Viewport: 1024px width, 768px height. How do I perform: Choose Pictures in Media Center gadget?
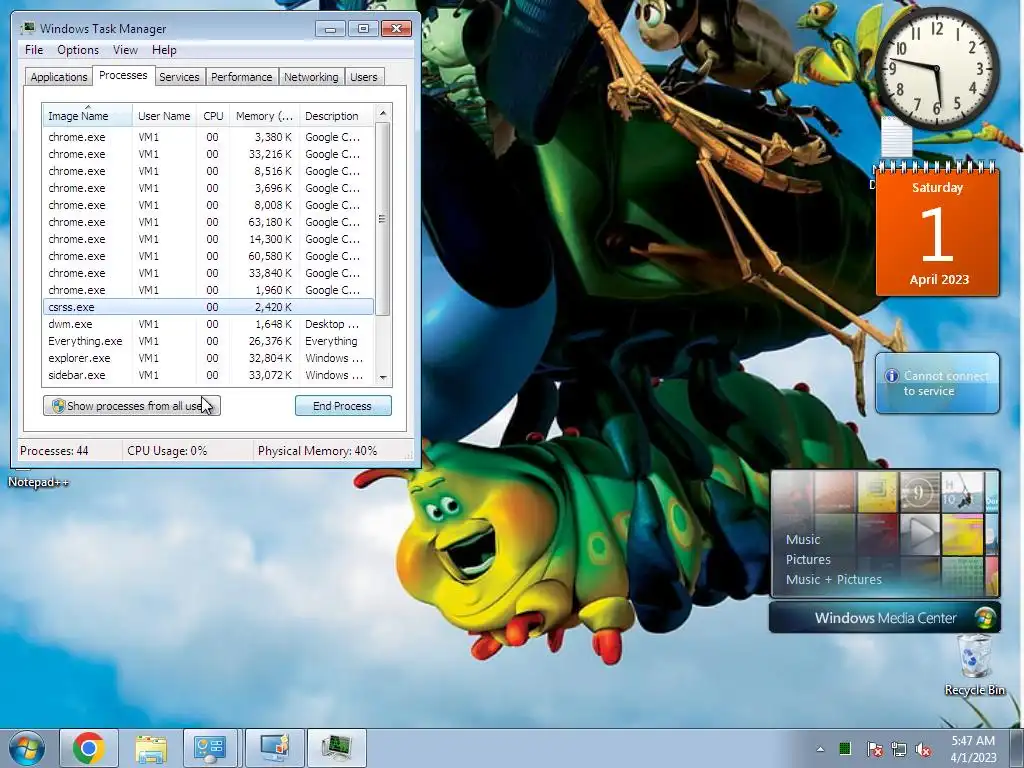click(x=808, y=560)
